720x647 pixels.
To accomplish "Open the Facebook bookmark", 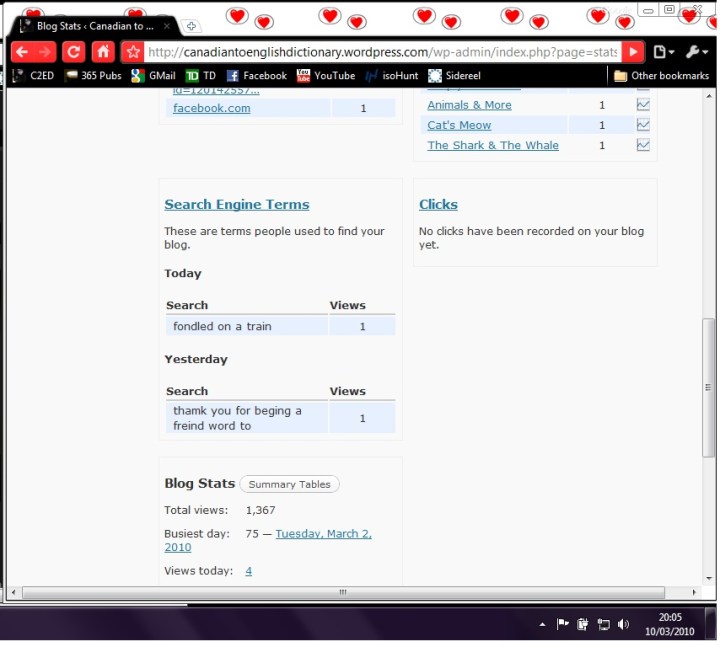I will coord(256,75).
